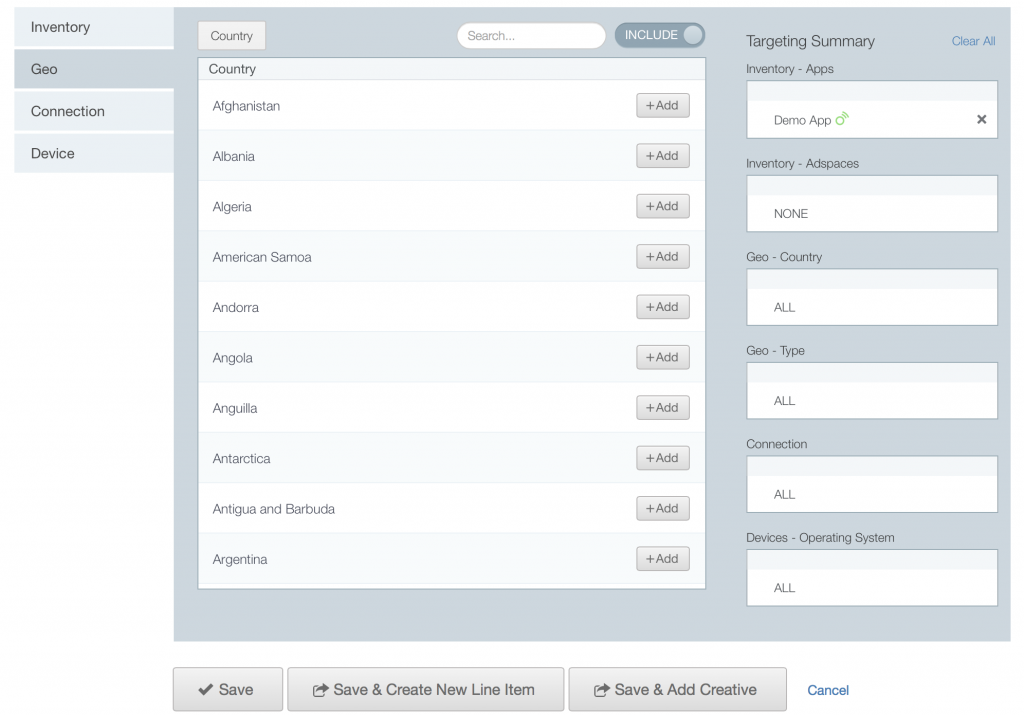Add Afghanistan to targeting
This screenshot has width=1024, height=715.
click(x=663, y=106)
